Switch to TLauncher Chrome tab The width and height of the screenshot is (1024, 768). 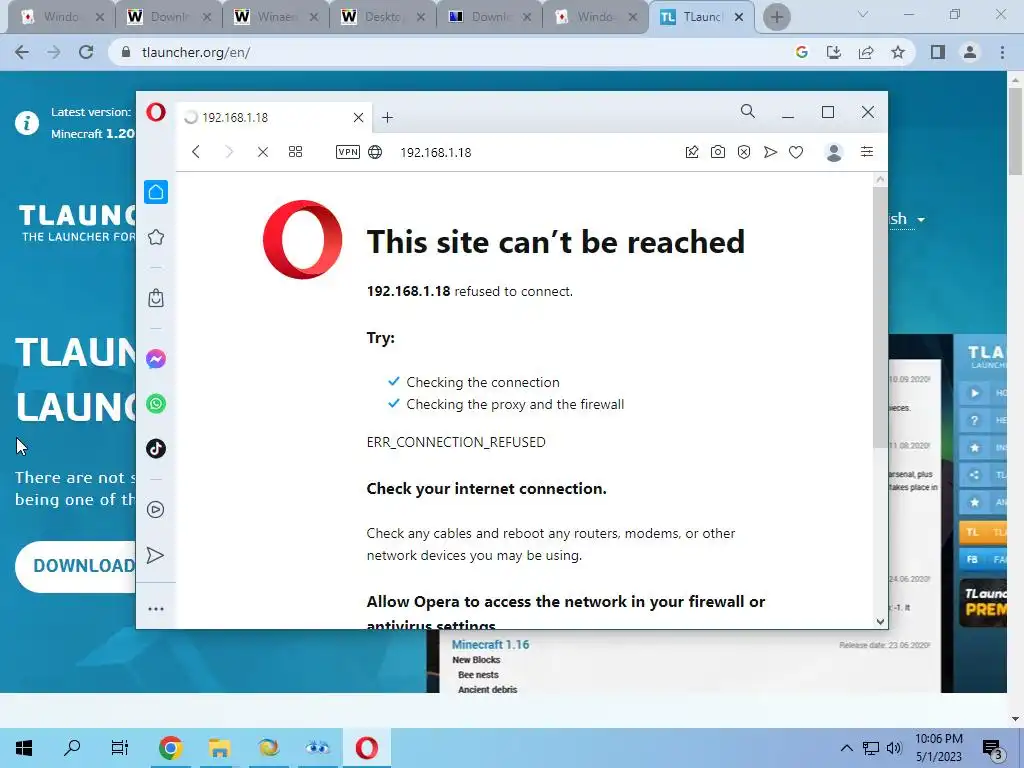pyautogui.click(x=701, y=17)
